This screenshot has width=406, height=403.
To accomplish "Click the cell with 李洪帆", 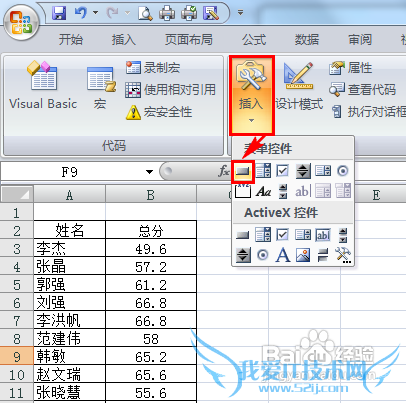I will click(x=69, y=320).
